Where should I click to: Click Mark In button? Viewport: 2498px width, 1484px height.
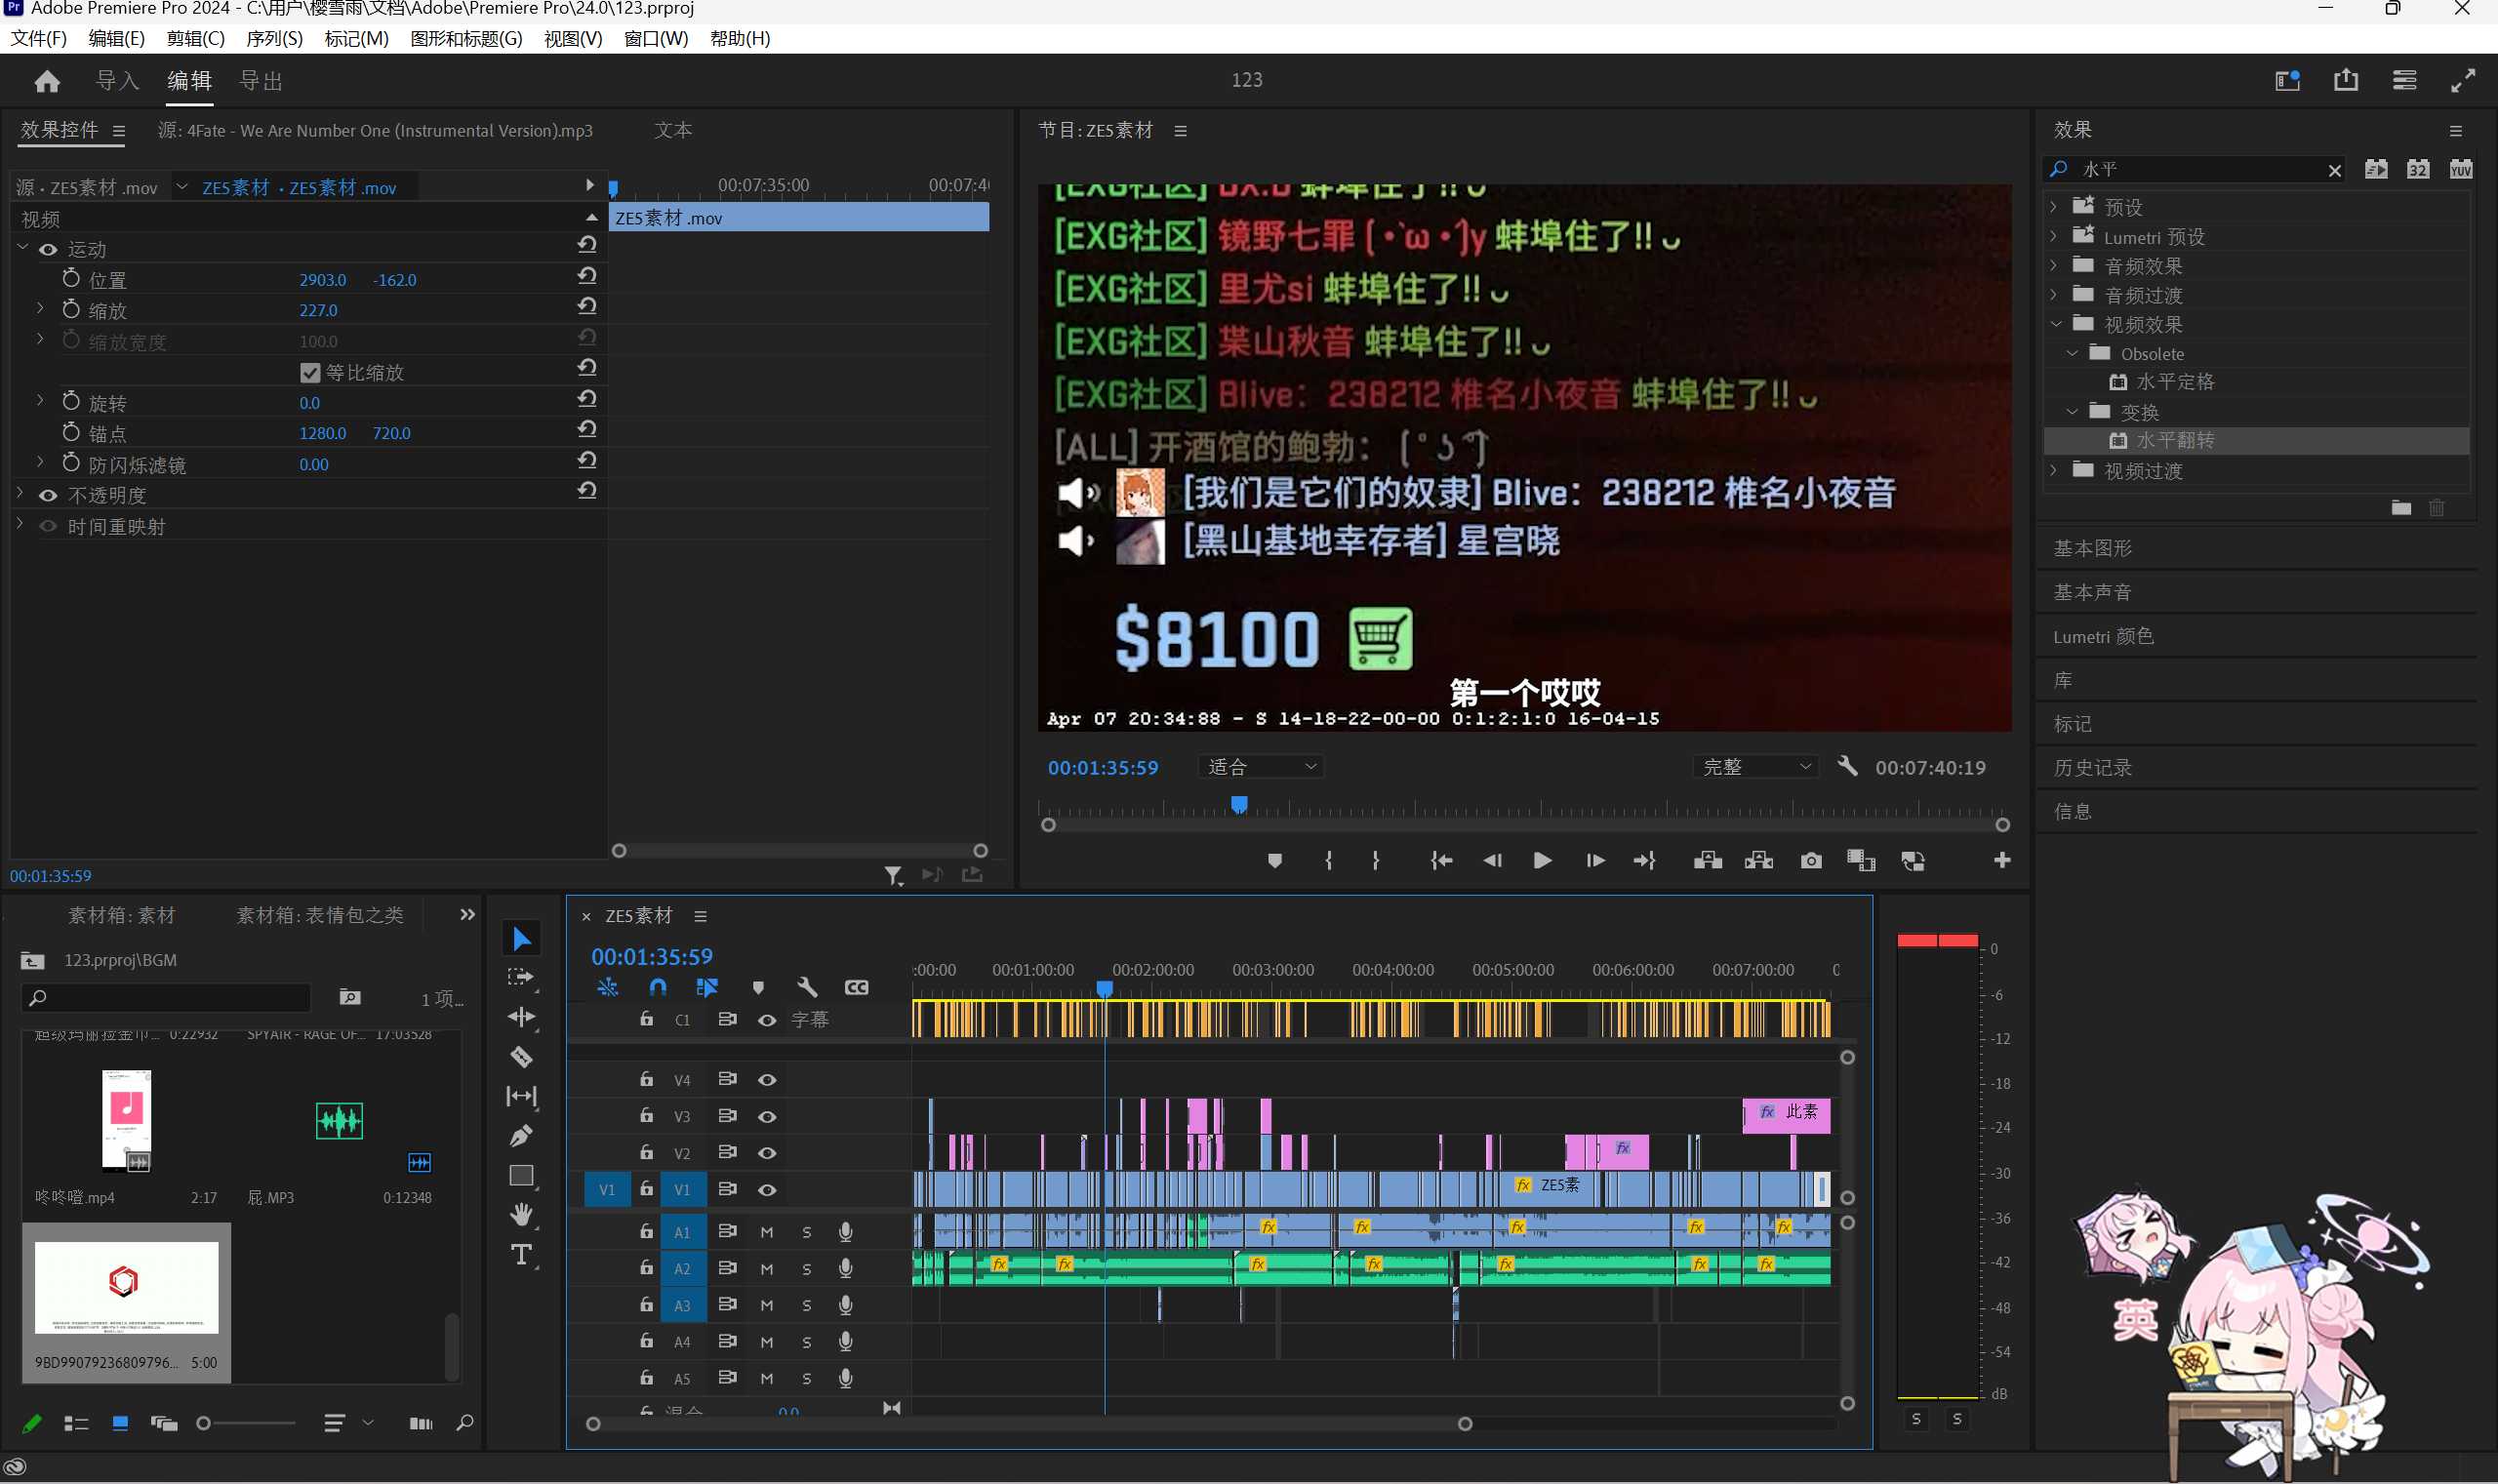1328,860
